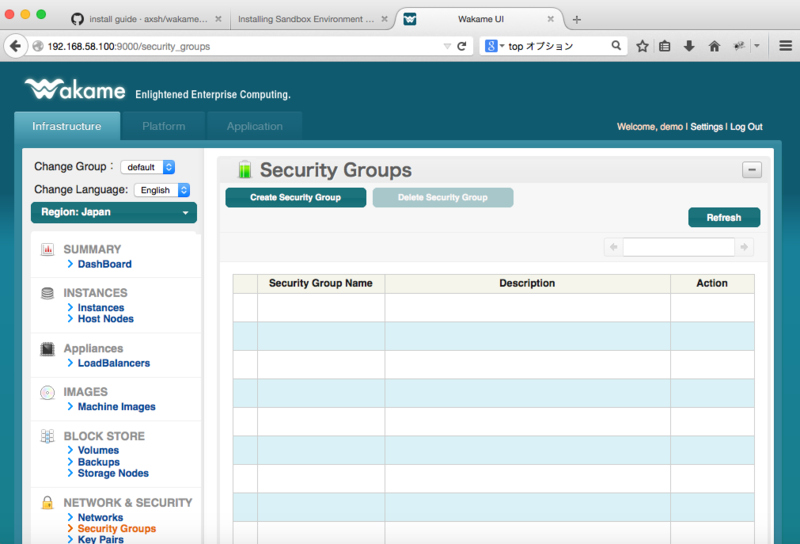
Task: Switch to the Platform tab
Action: tap(164, 126)
